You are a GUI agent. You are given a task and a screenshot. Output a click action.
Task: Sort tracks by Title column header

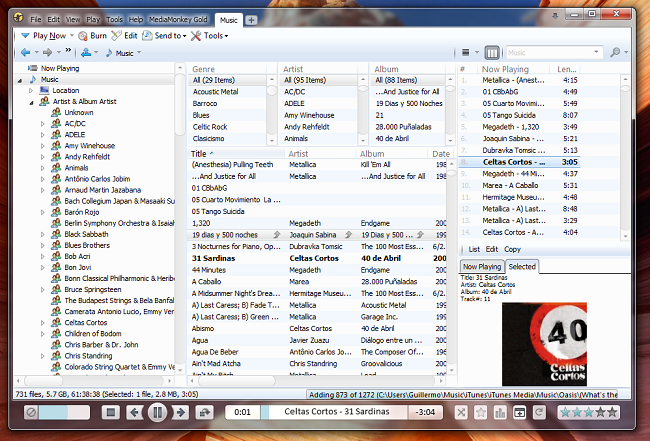[237, 154]
